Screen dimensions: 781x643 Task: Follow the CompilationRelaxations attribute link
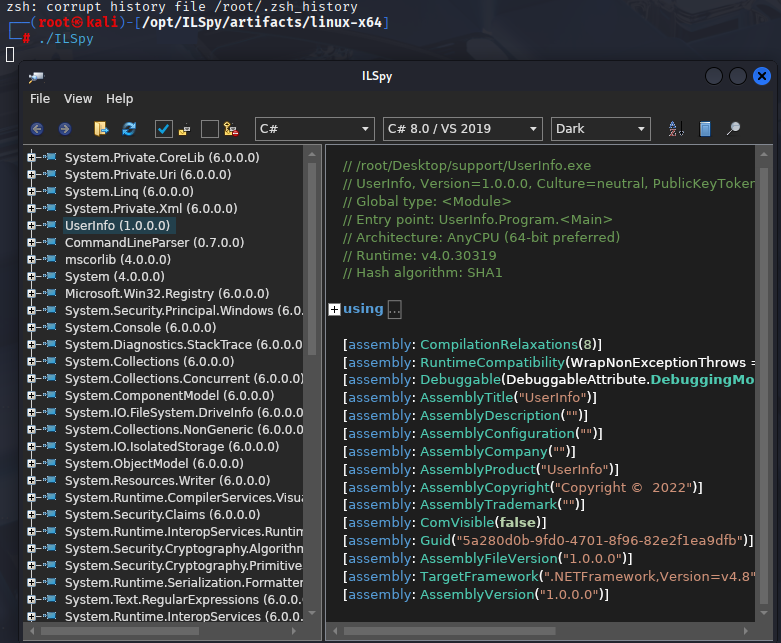tap(499, 344)
